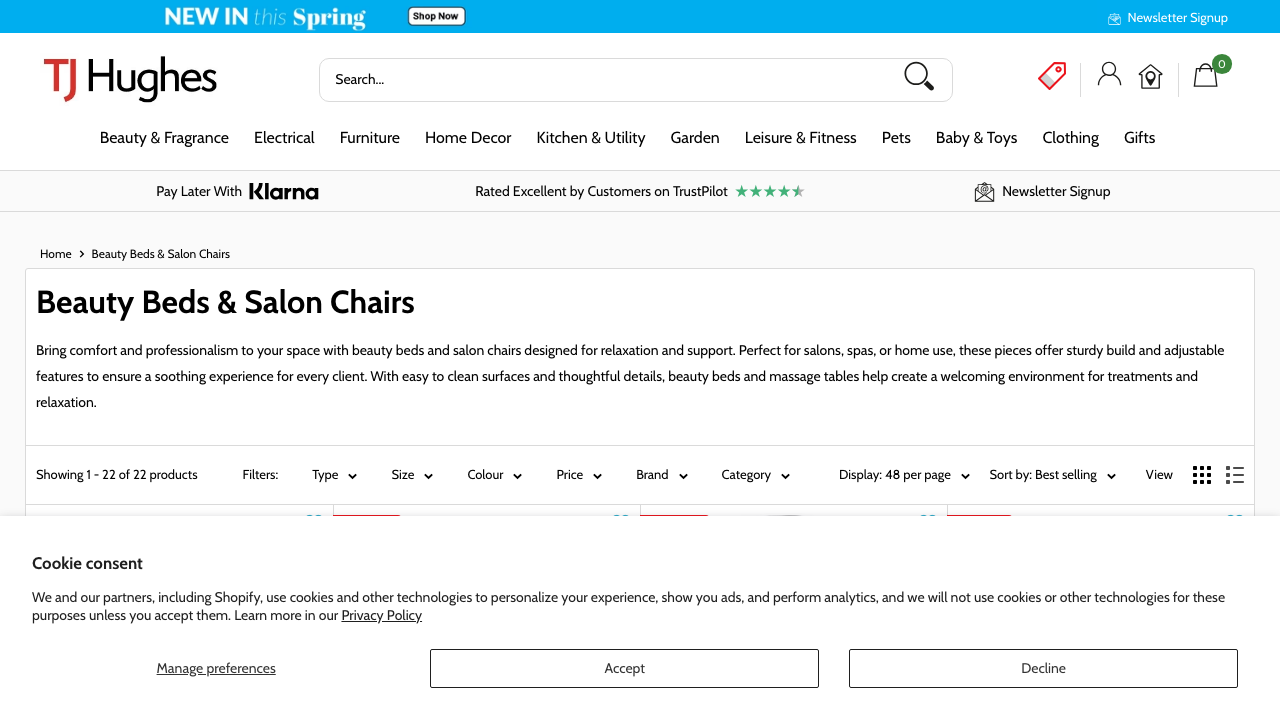The height and width of the screenshot is (720, 1280).
Task: Click the search magnifier icon
Action: coord(919,77)
